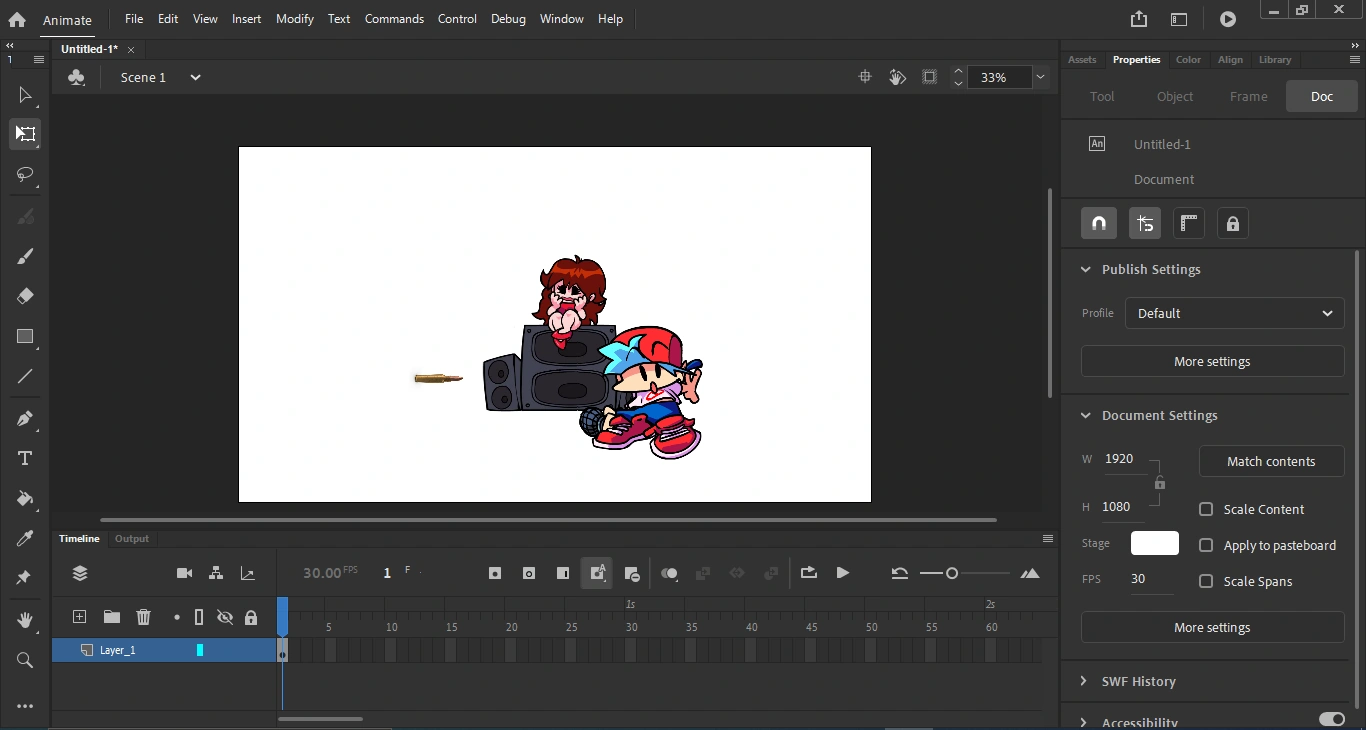This screenshot has width=1366, height=730.
Task: Switch to the Library tab
Action: point(1274,60)
